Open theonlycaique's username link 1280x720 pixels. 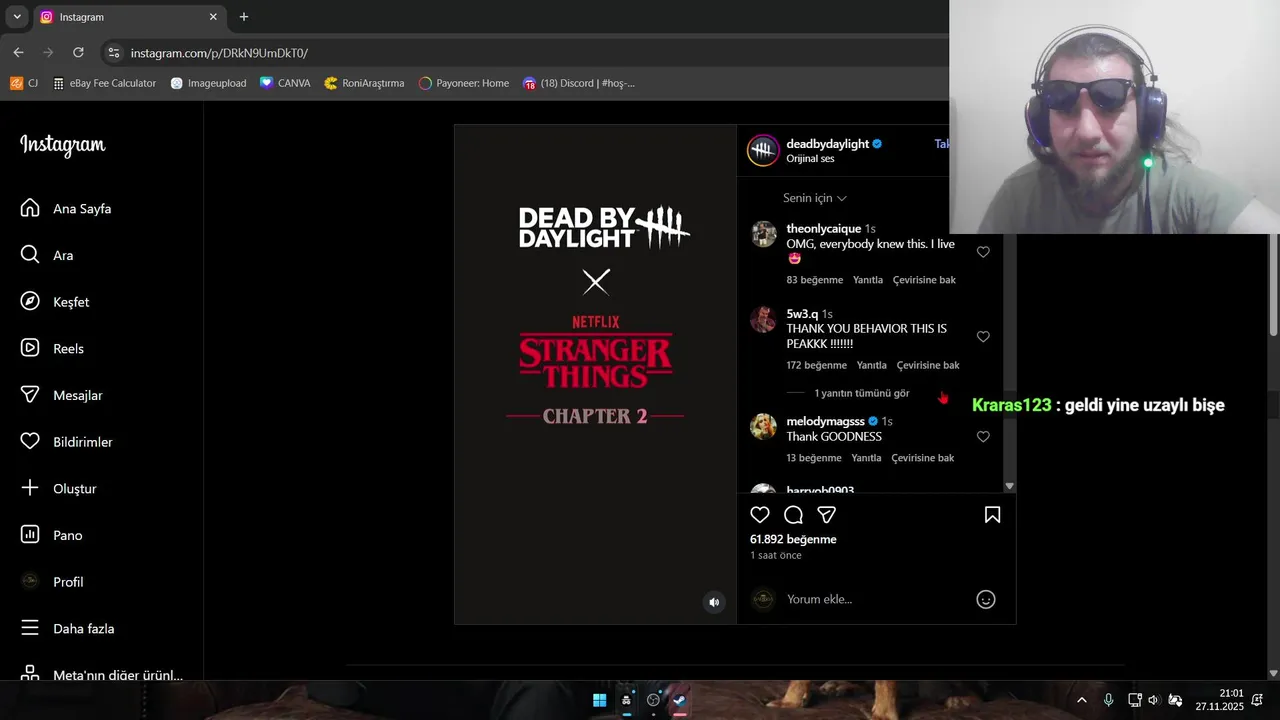point(823,229)
